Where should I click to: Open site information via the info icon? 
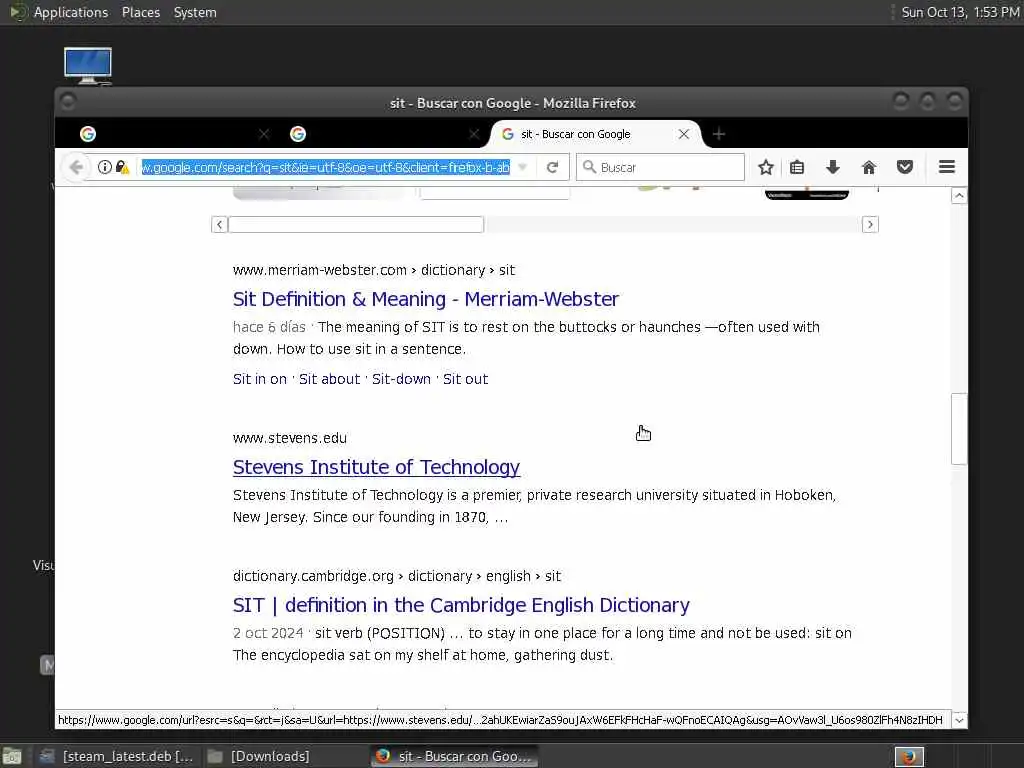click(x=104, y=167)
